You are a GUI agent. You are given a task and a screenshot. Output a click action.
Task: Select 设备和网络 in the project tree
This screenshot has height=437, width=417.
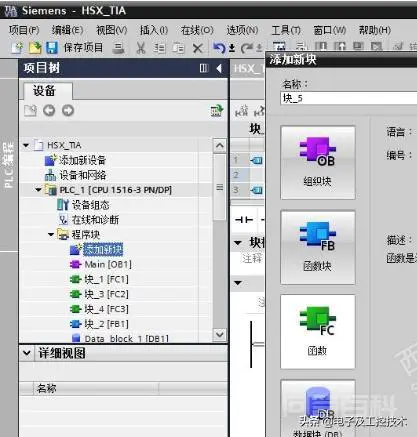83,175
